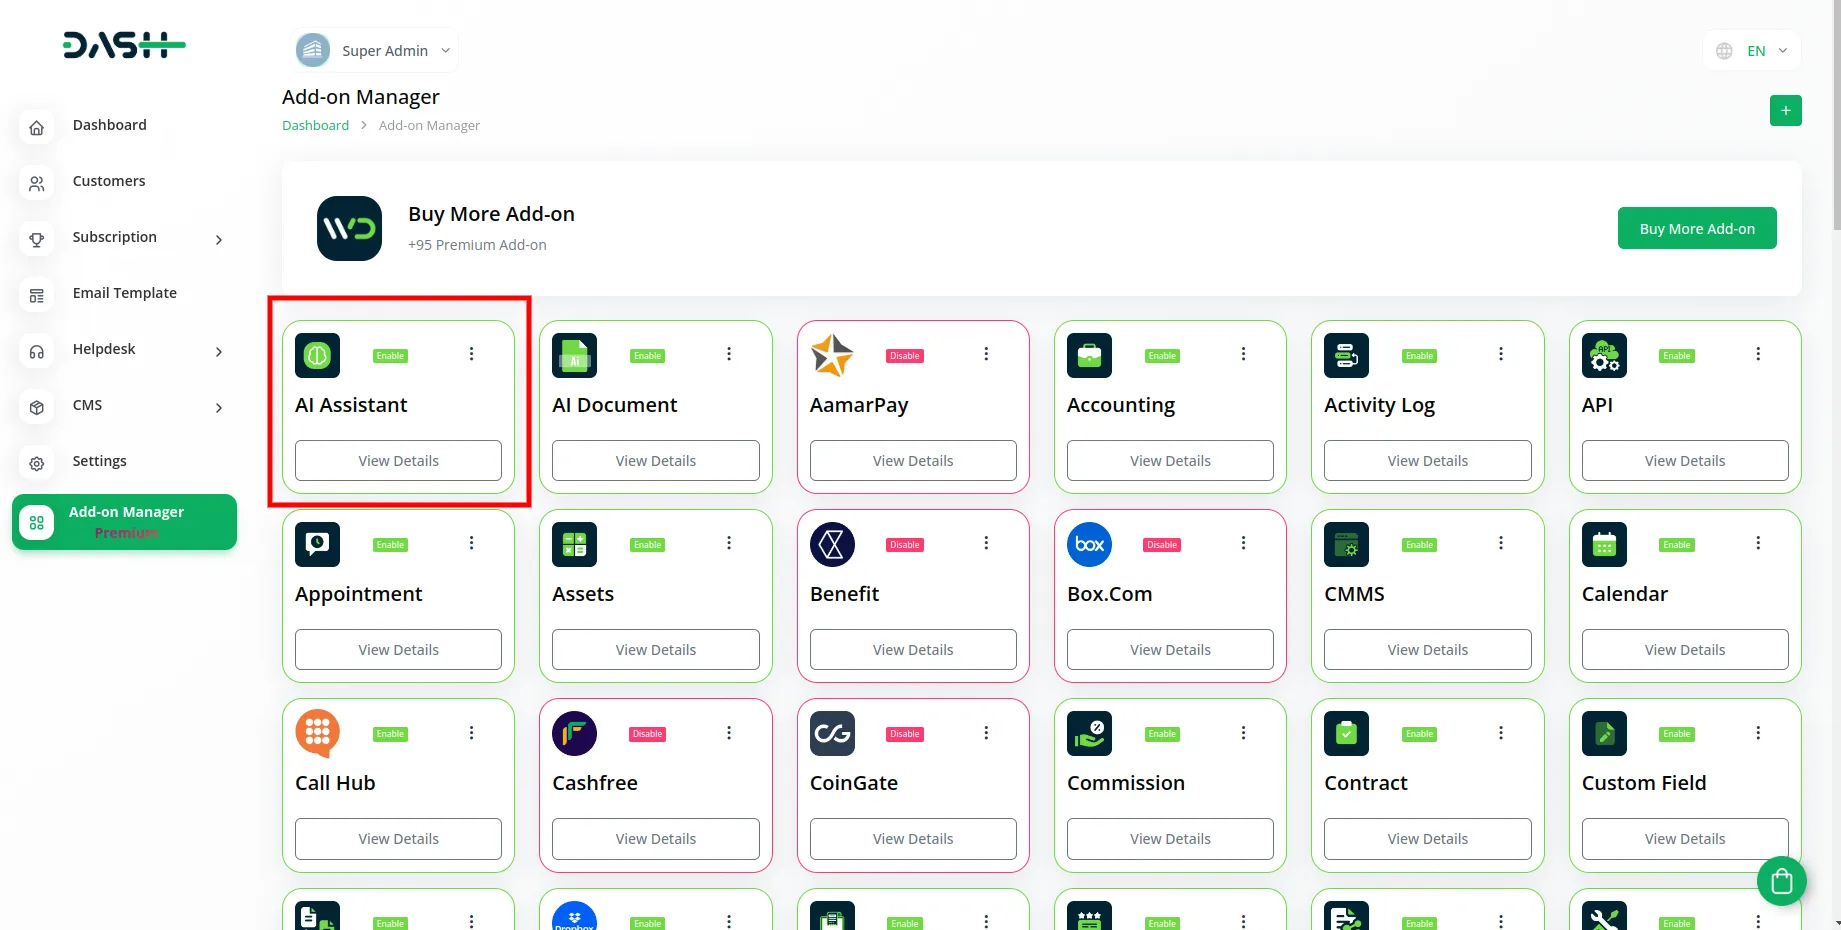The width and height of the screenshot is (1841, 930).
Task: Click the Contract add-on icon
Action: click(x=1346, y=733)
